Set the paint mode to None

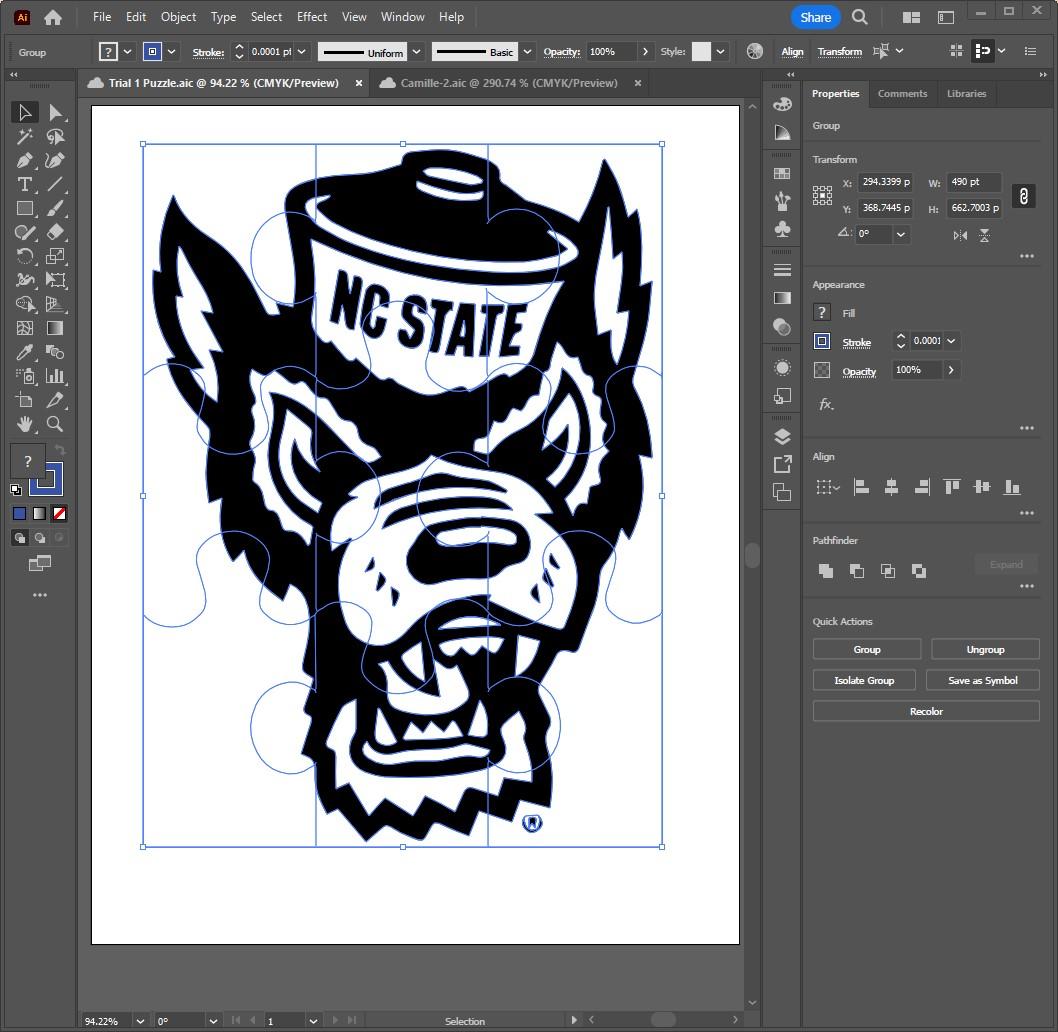click(59, 514)
